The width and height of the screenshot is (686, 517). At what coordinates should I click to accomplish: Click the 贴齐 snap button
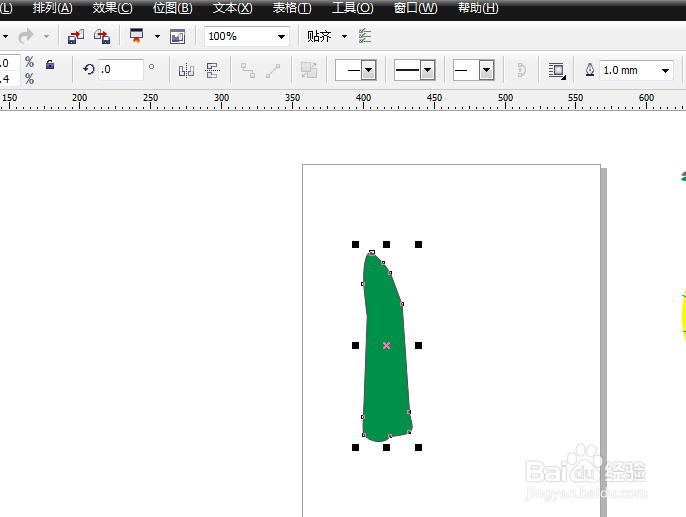pyautogui.click(x=319, y=36)
